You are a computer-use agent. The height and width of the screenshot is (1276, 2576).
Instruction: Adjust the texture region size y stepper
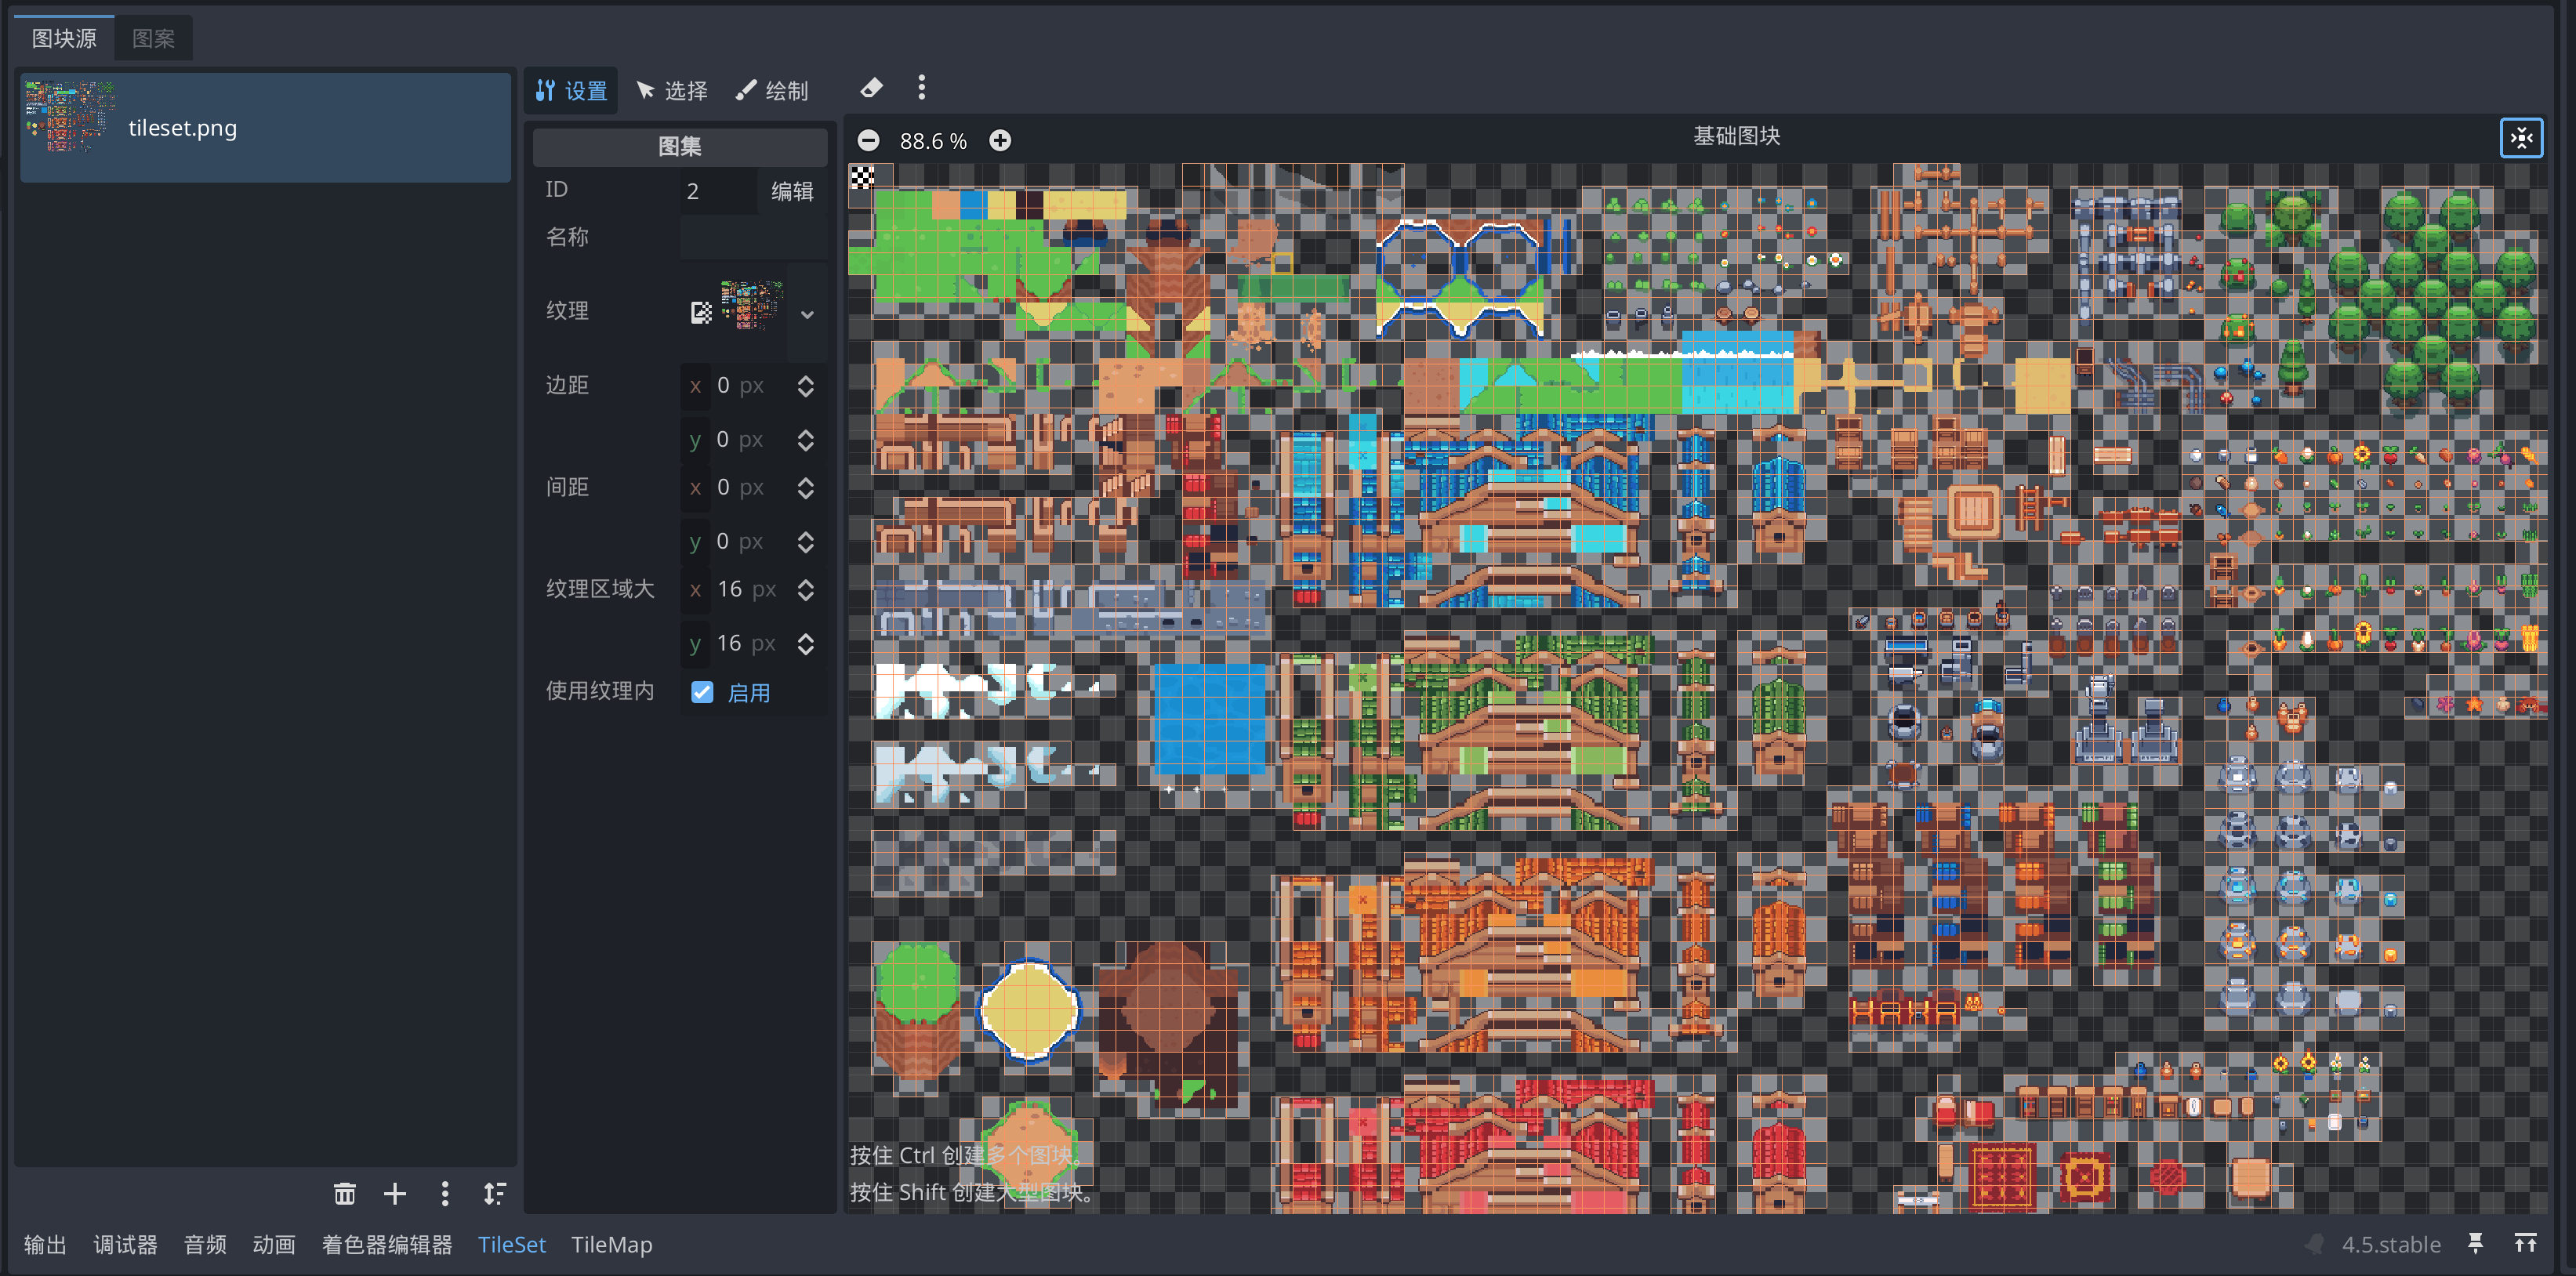tap(805, 644)
